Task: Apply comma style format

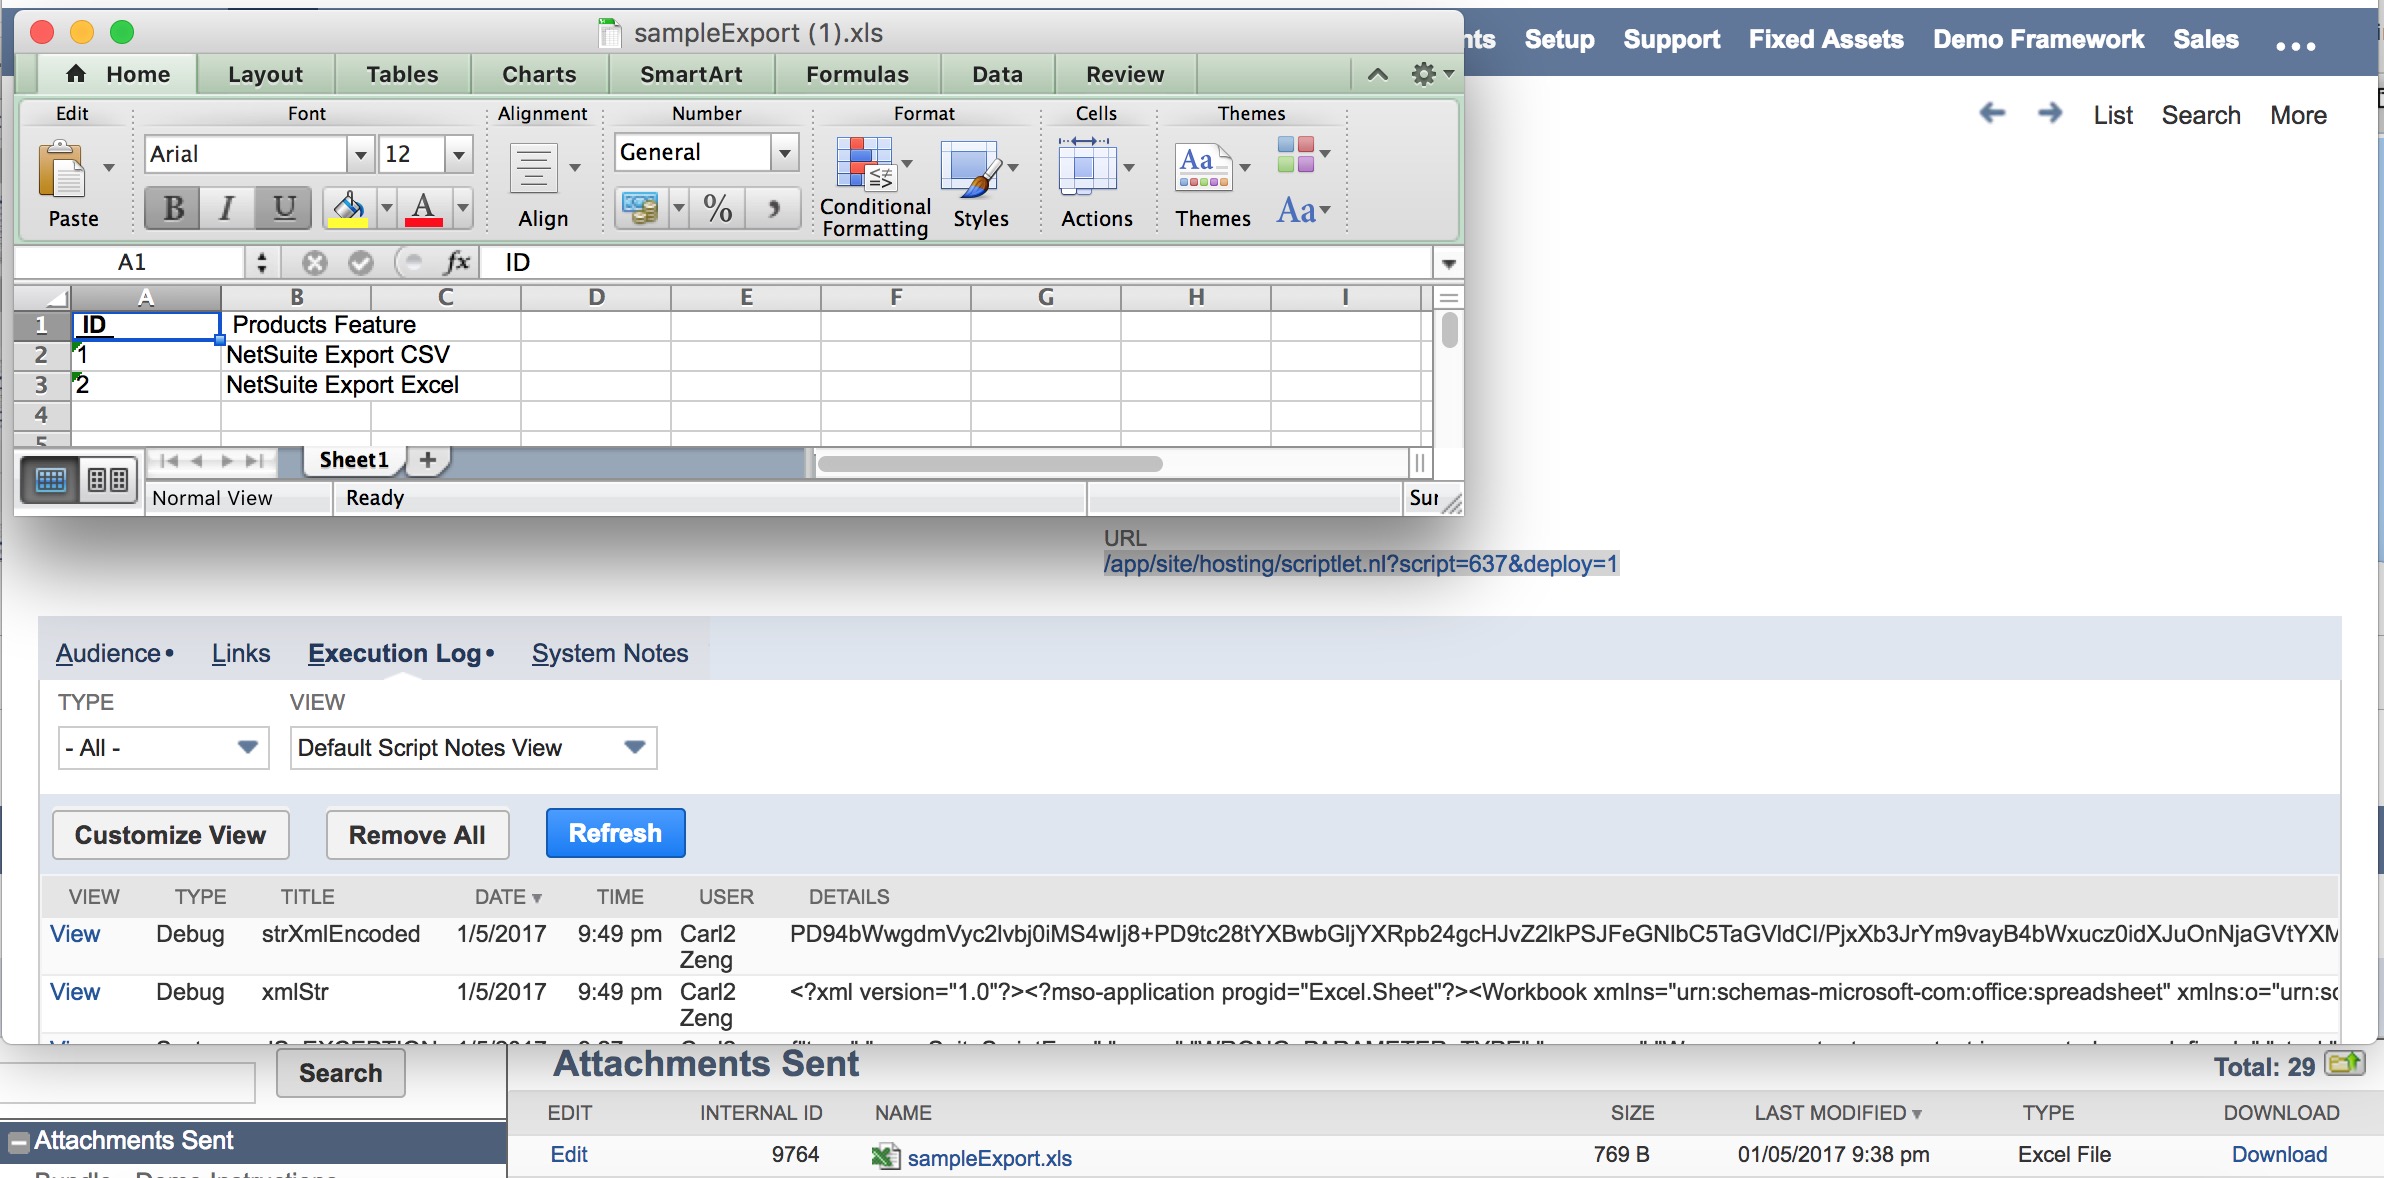Action: tap(773, 208)
